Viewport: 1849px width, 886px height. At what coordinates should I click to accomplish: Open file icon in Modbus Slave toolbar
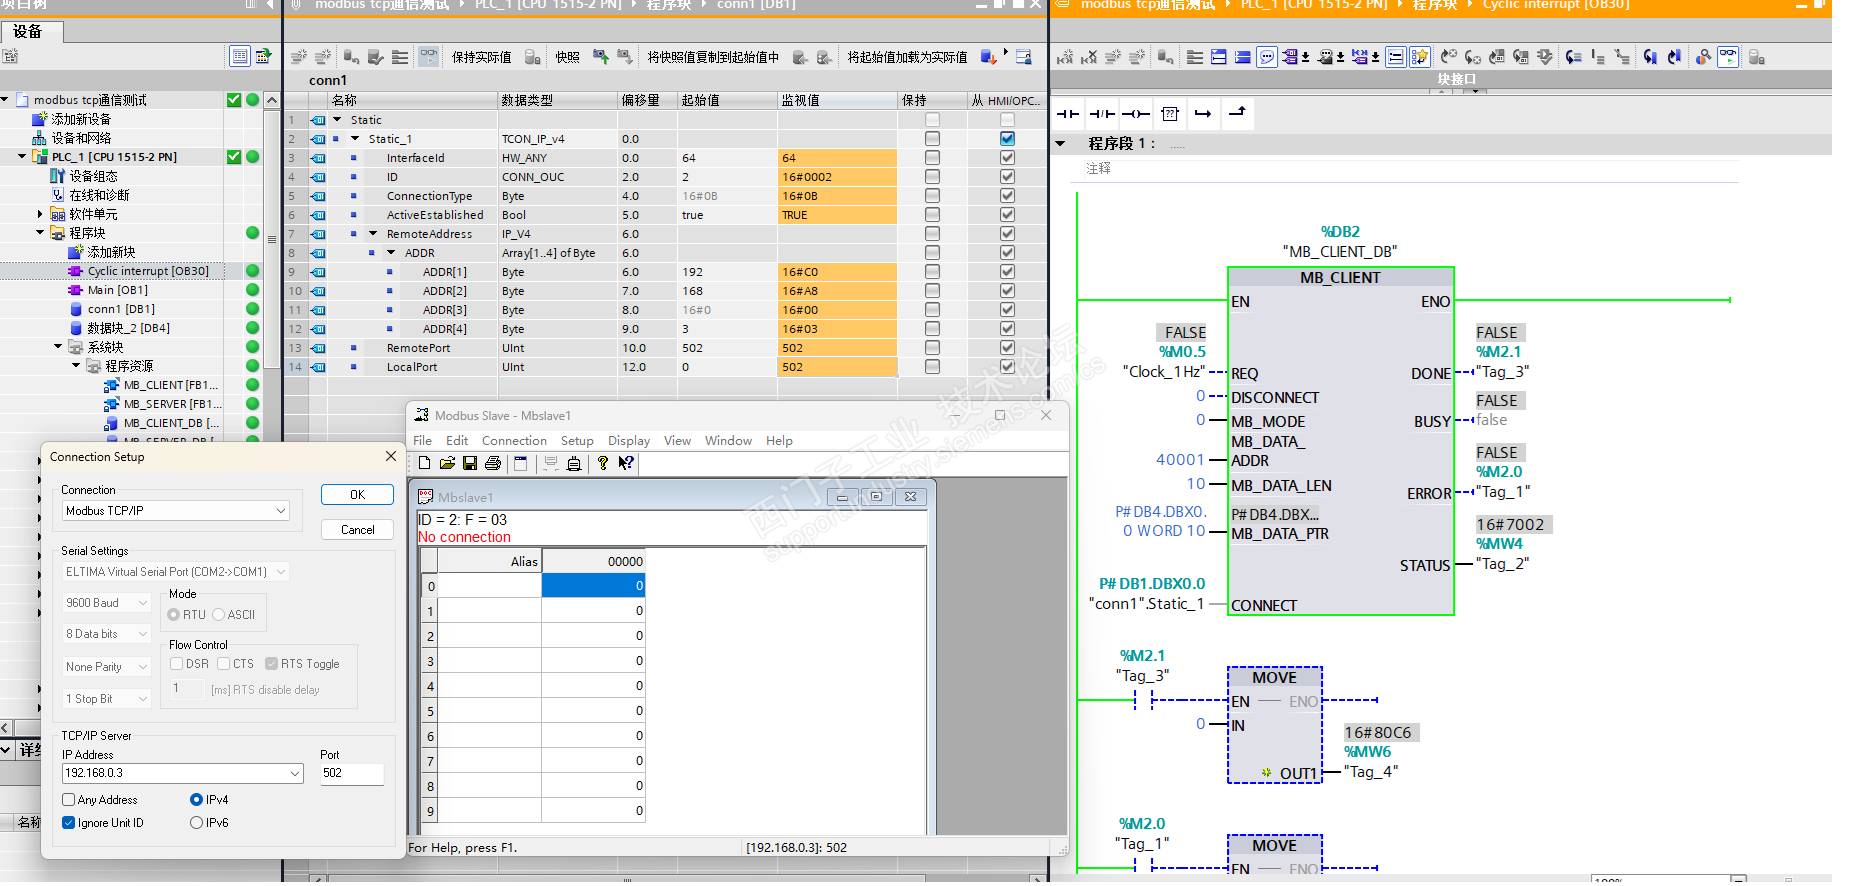click(x=447, y=463)
